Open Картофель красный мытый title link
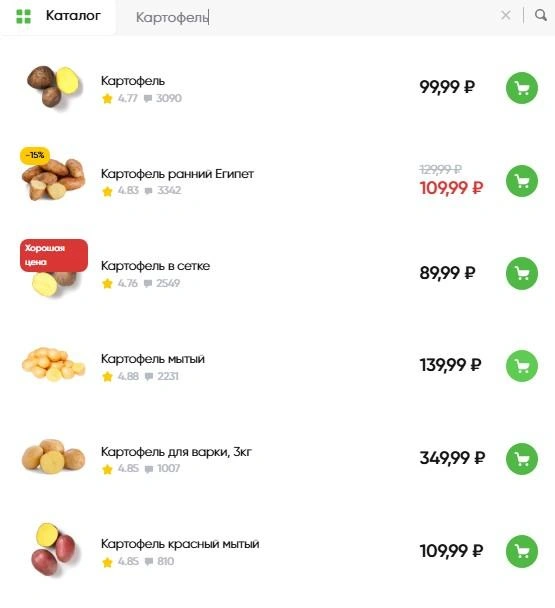Image resolution: width=555 pixels, height=608 pixels. coord(180,544)
